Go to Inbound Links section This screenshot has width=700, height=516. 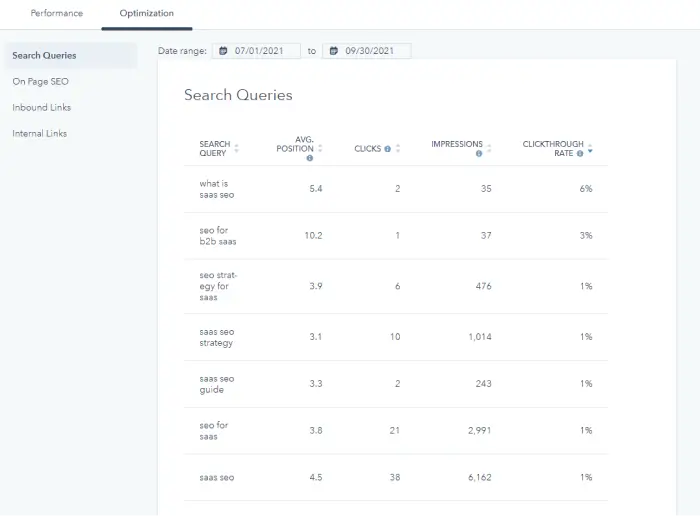click(42, 107)
